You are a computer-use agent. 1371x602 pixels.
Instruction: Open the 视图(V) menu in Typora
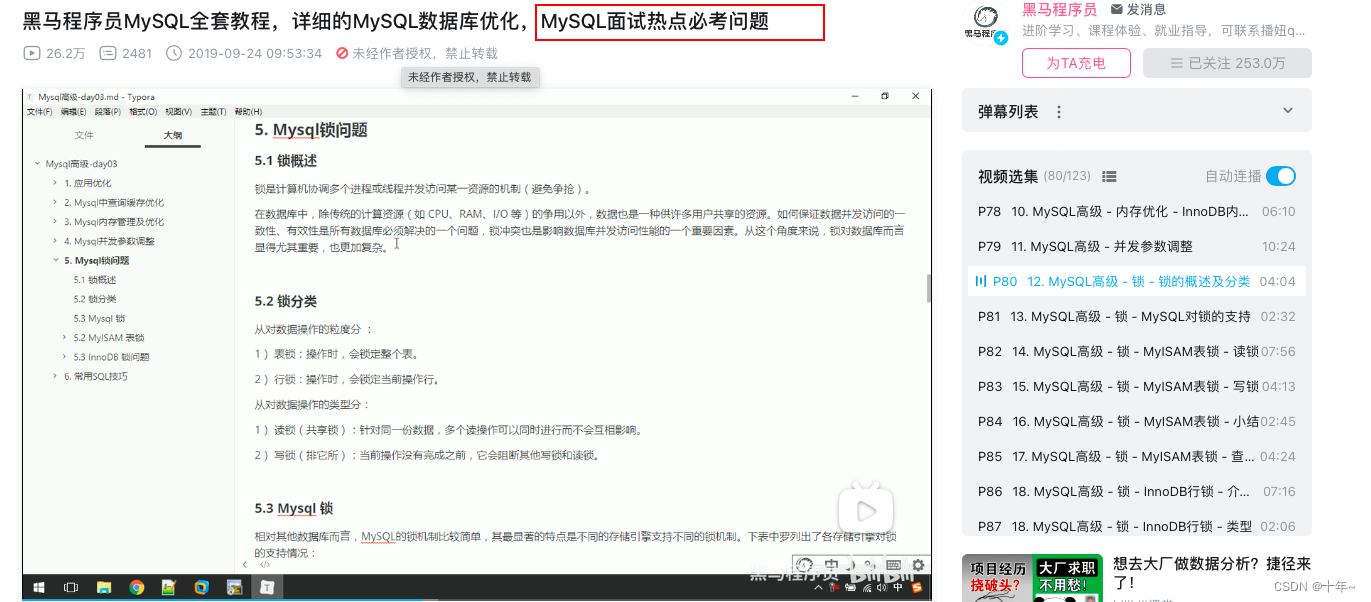click(178, 112)
